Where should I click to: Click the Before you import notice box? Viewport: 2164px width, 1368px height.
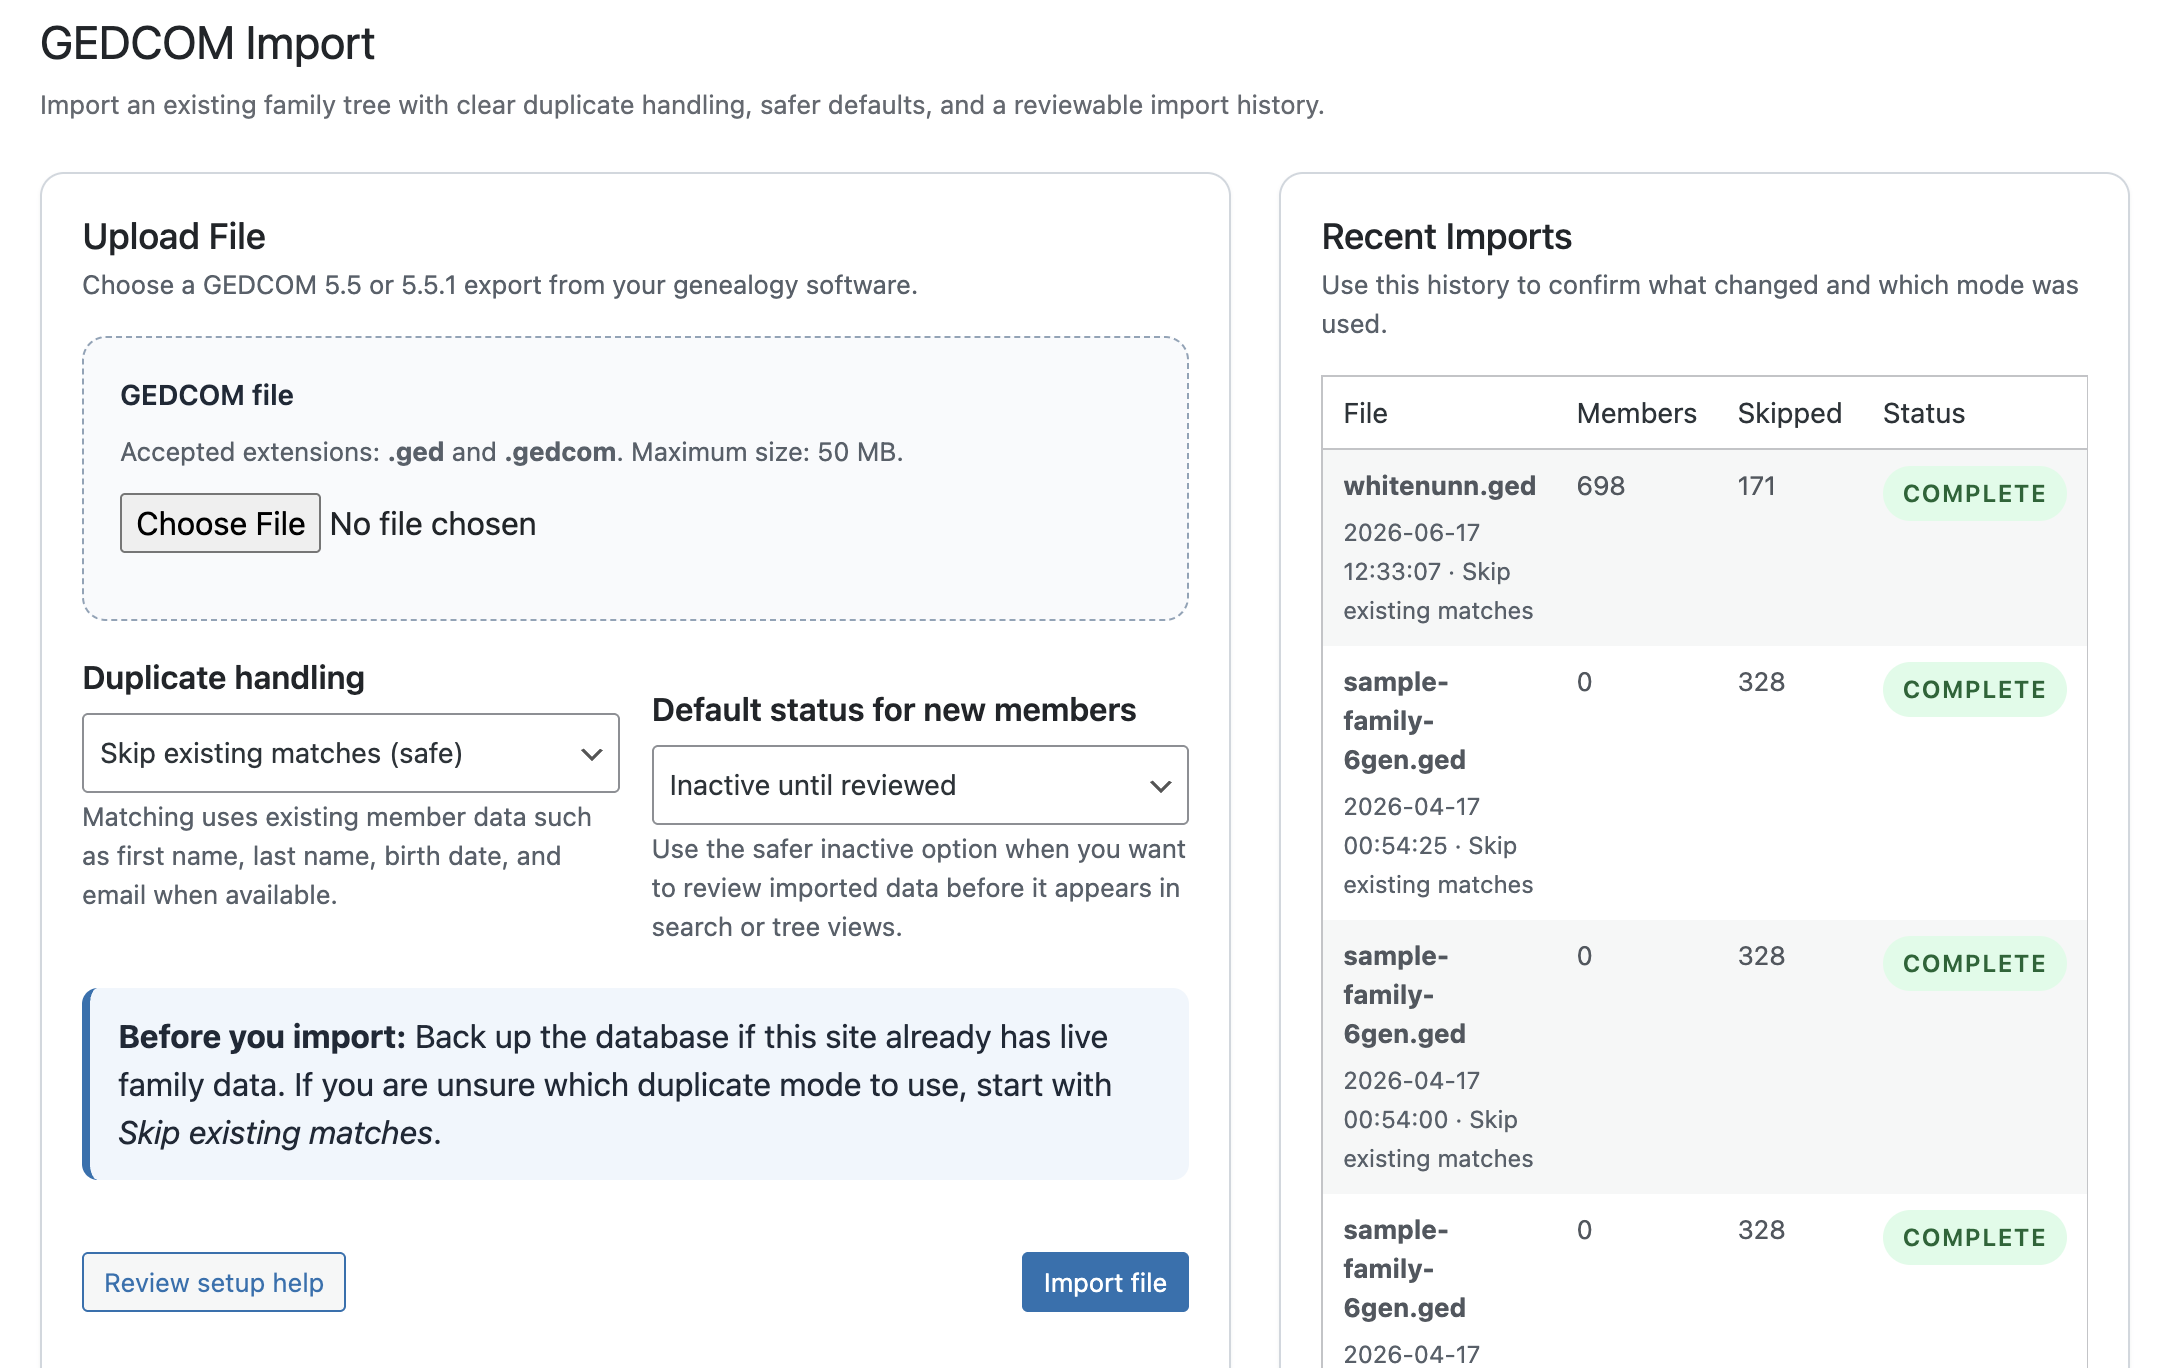coord(635,1084)
